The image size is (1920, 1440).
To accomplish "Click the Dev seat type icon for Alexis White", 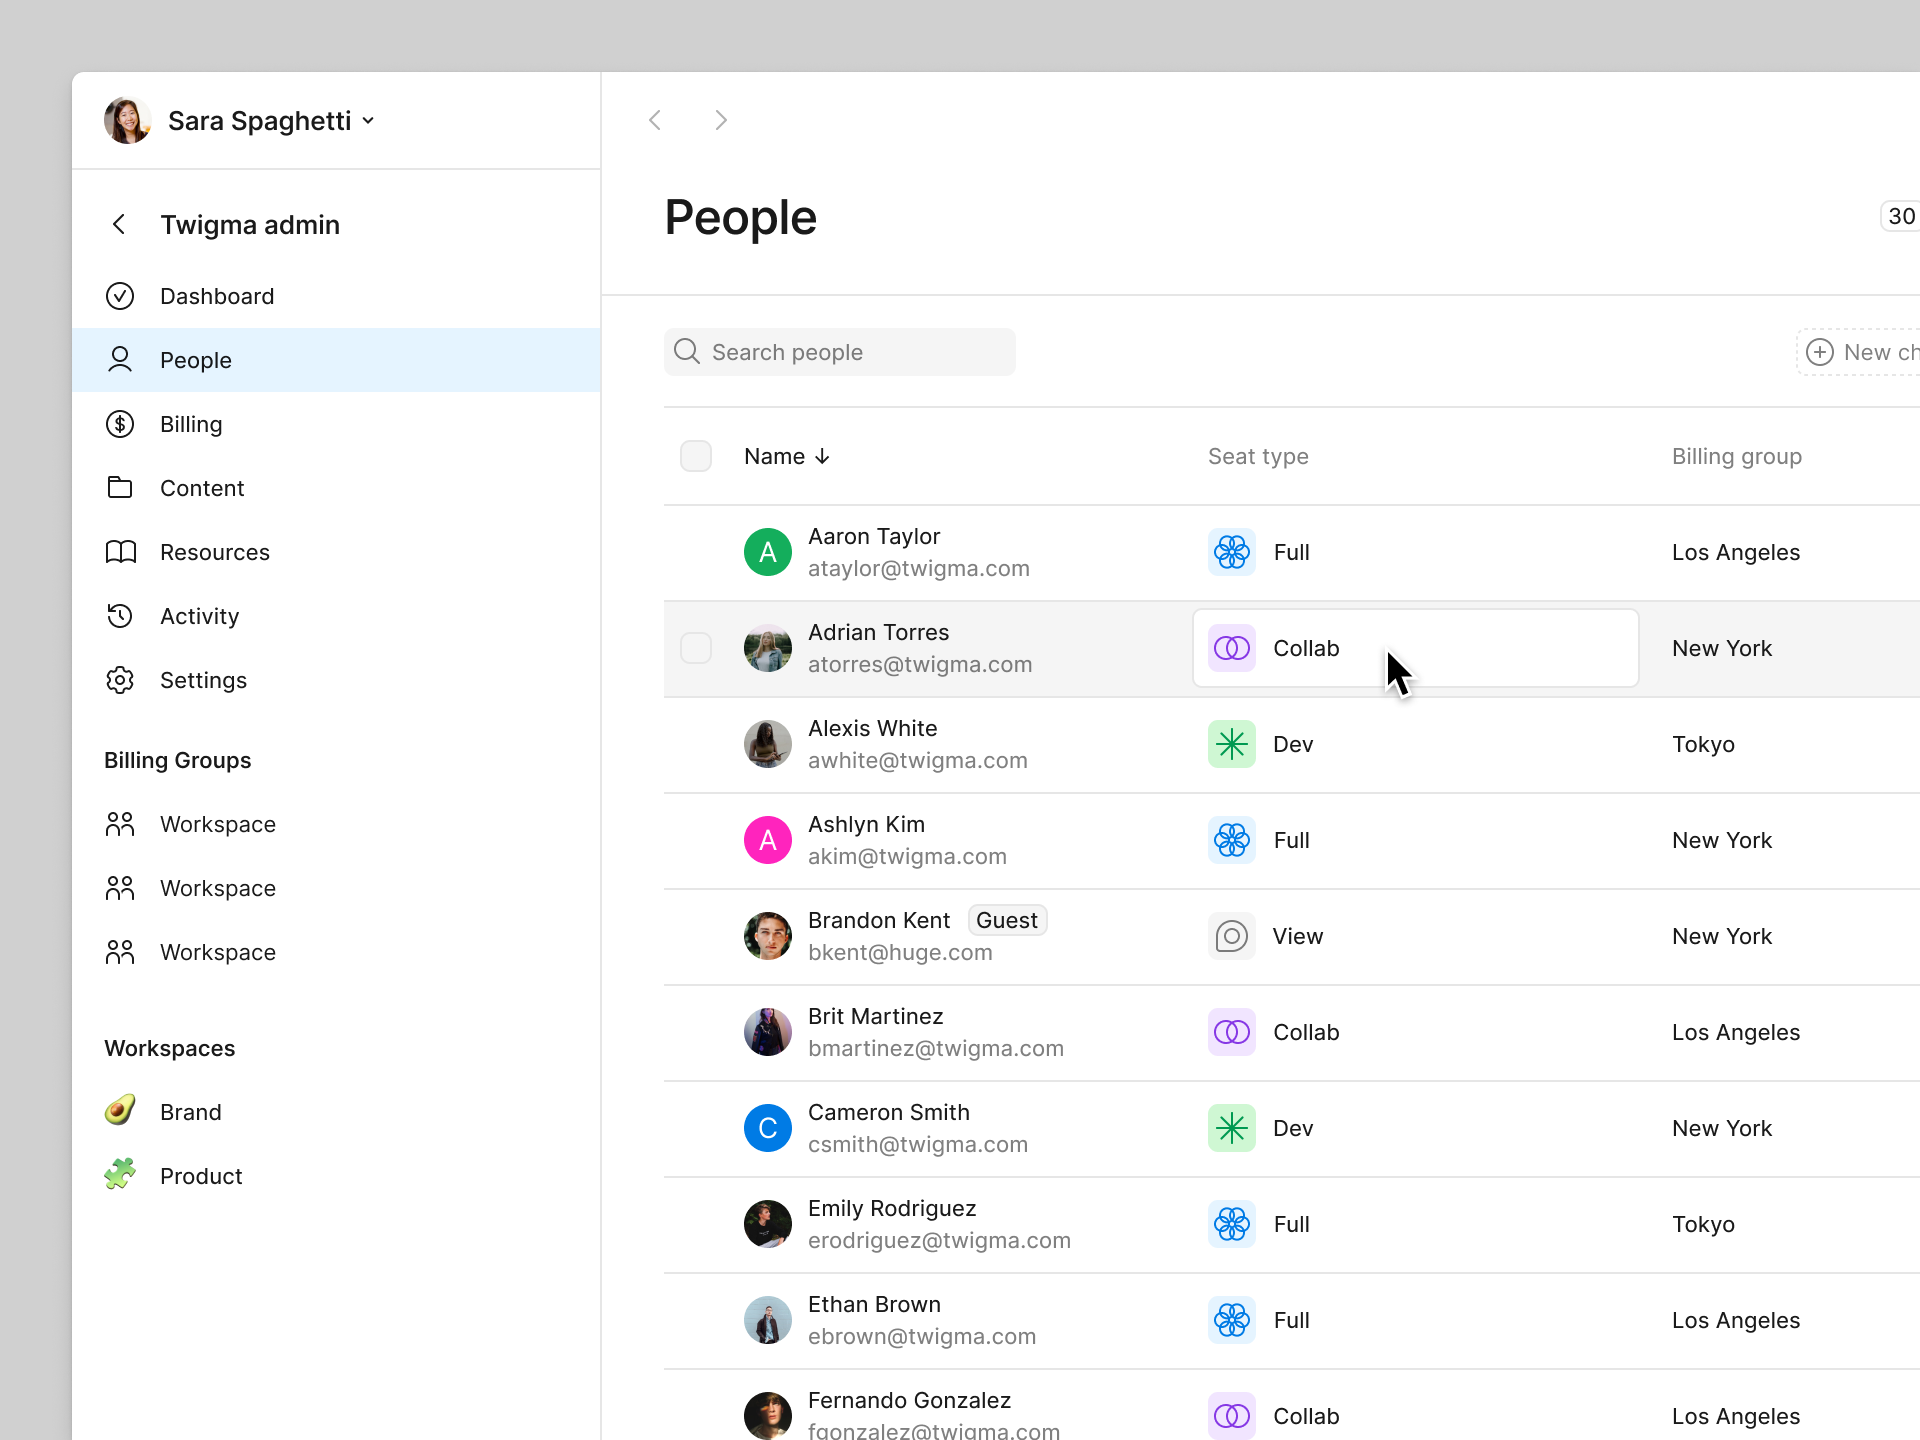I will (x=1232, y=744).
